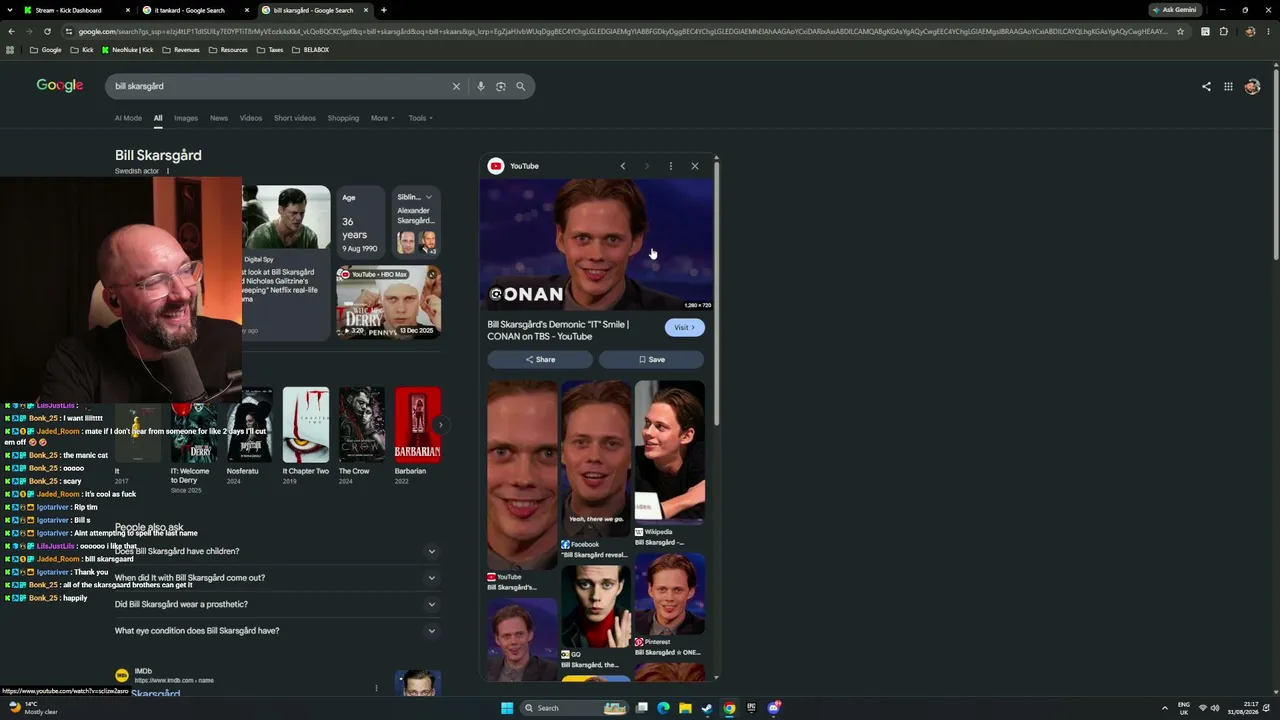Open the Revenues bookmark folder
This screenshot has height=720, width=1280.
click(x=180, y=50)
